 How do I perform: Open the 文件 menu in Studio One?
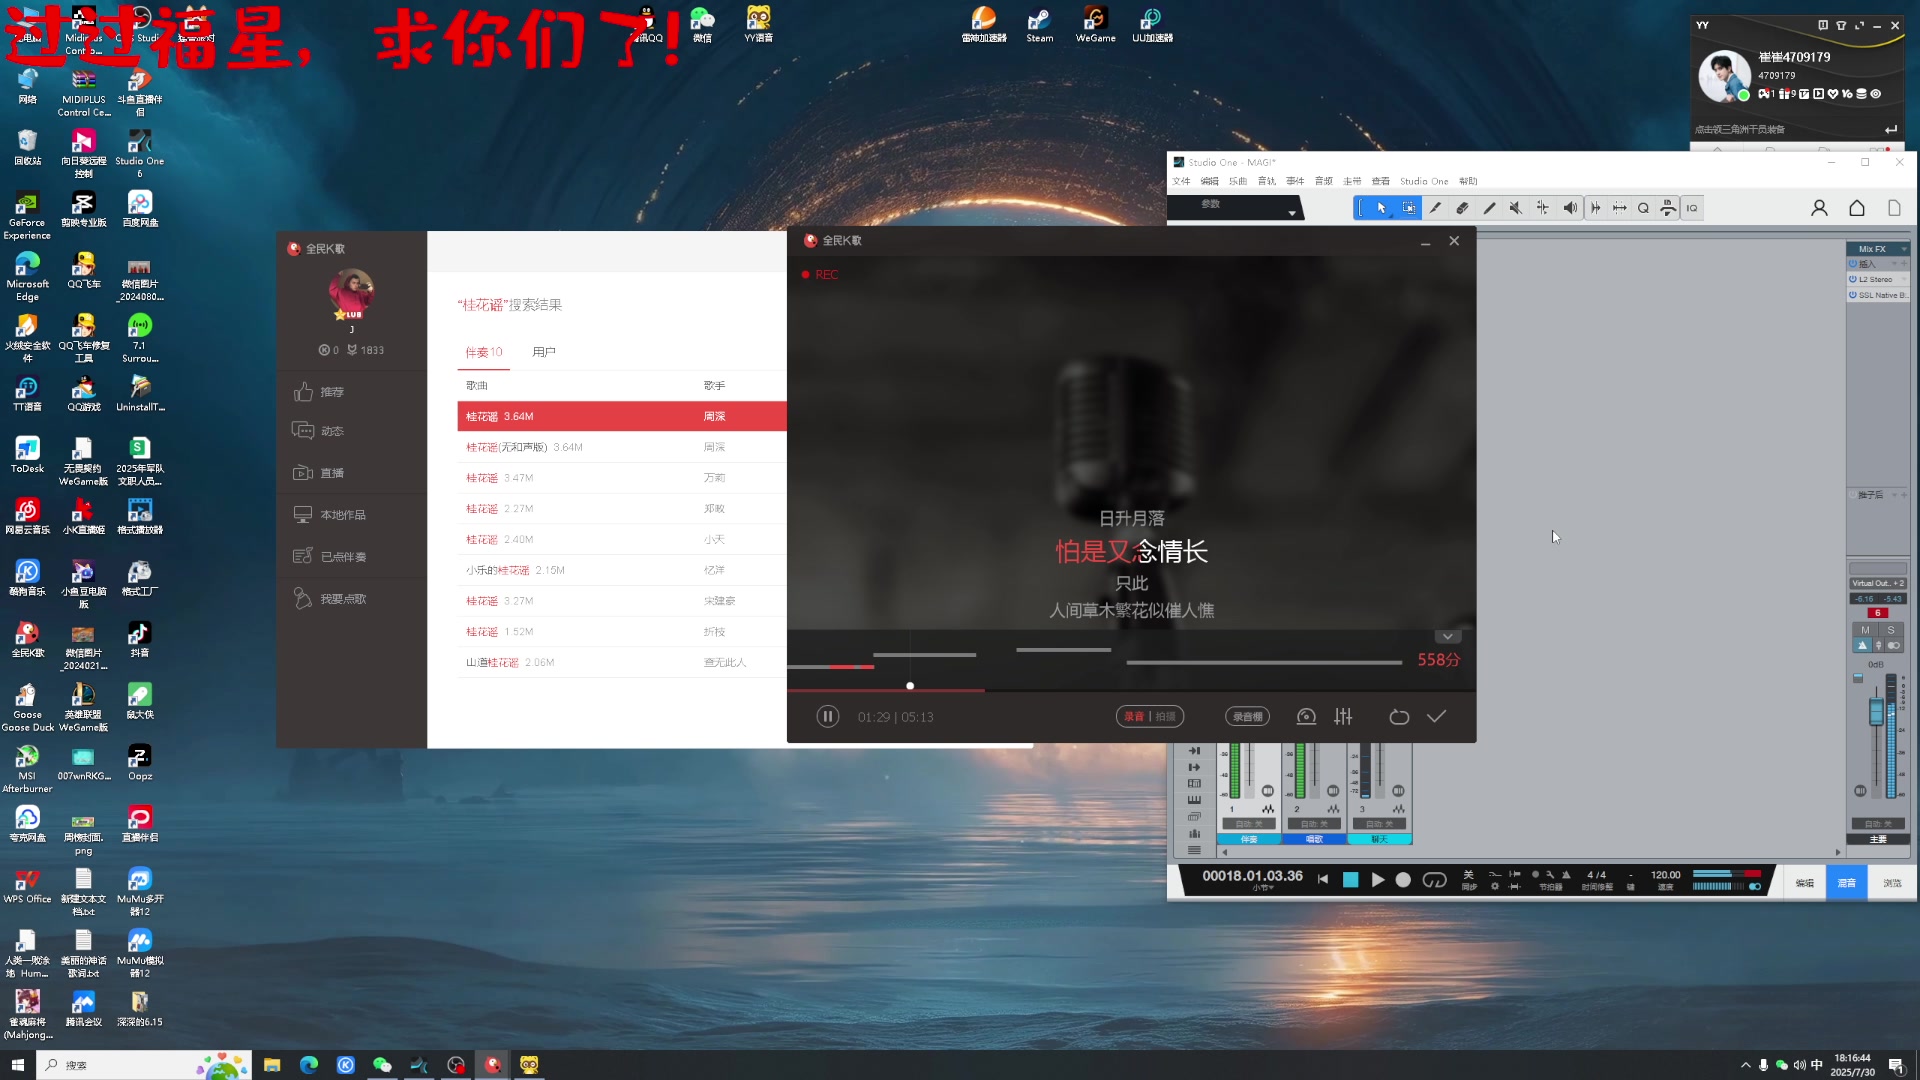(1181, 181)
